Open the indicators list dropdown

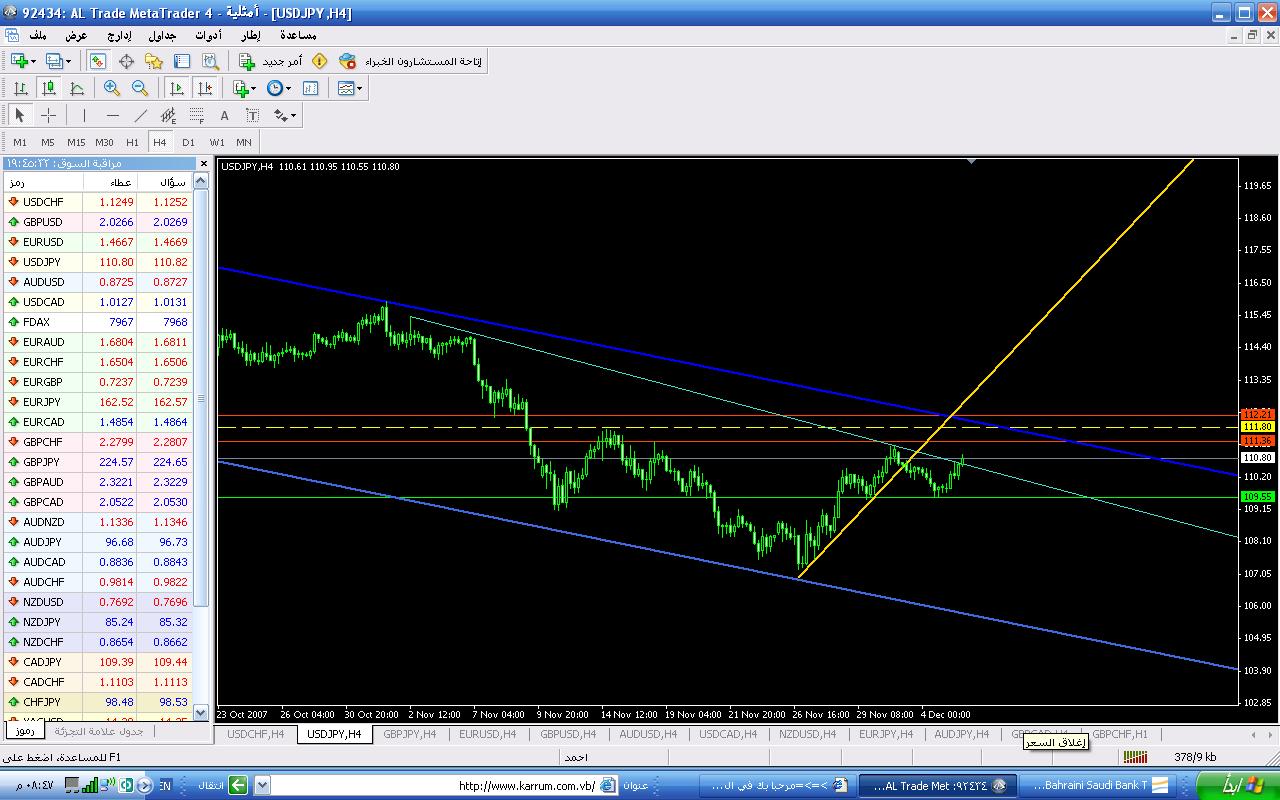click(x=244, y=88)
